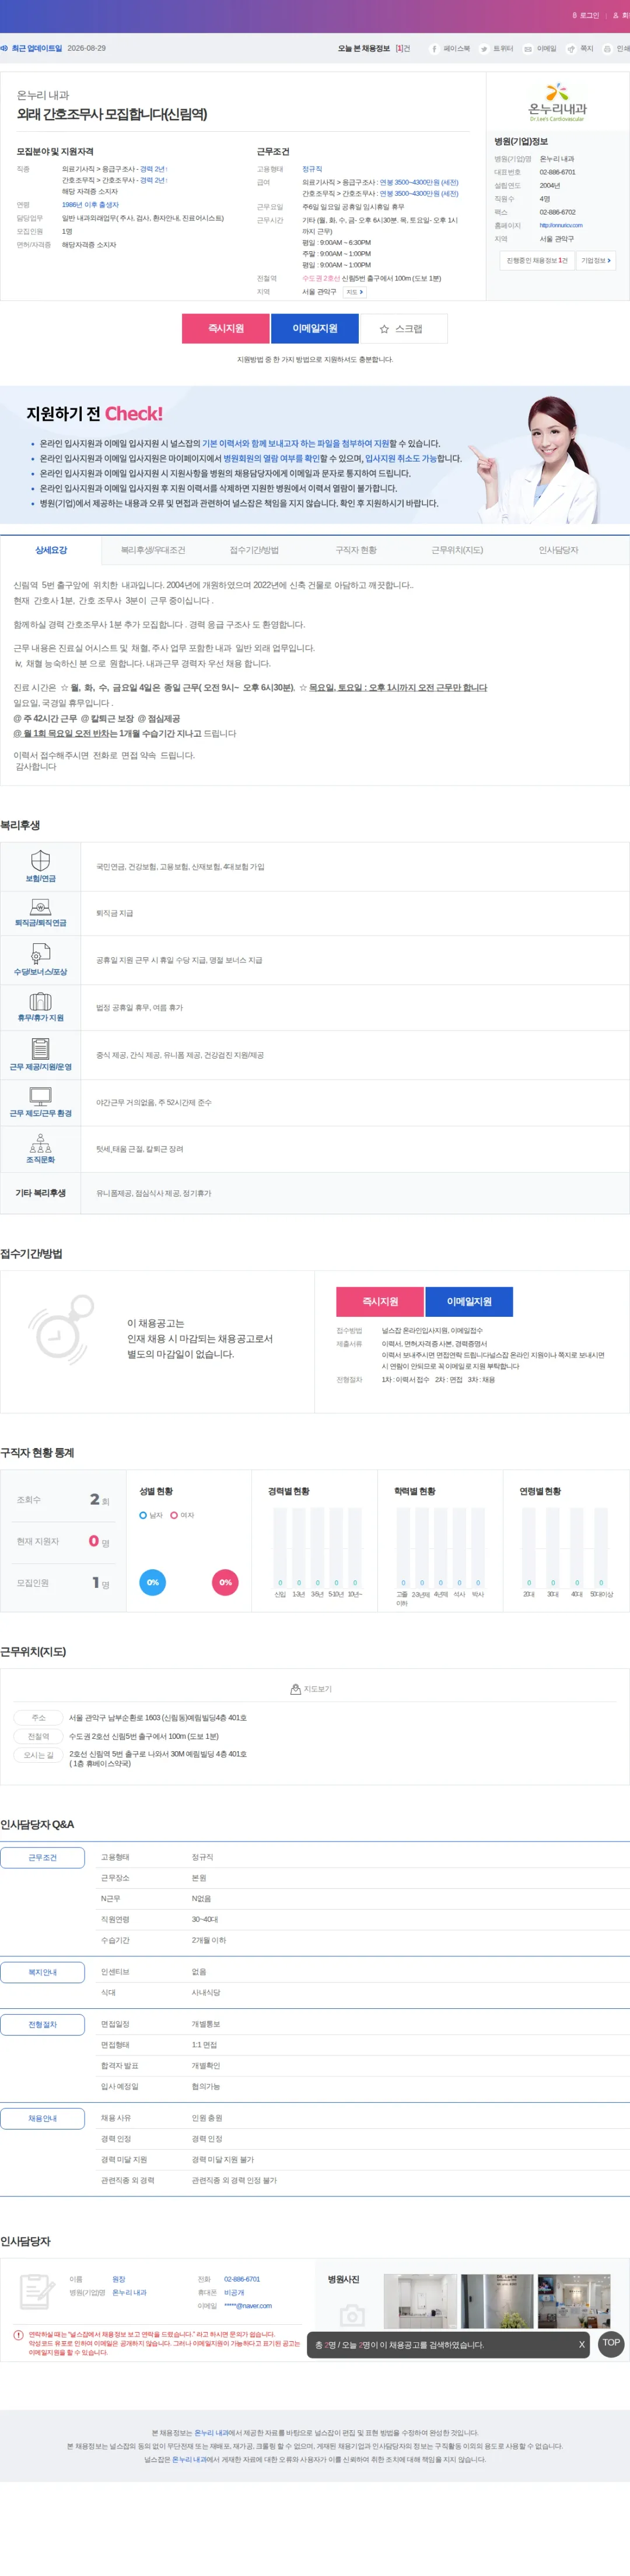
Task: Click the 지도 button next to 서울 관악구
Action: pos(354,292)
